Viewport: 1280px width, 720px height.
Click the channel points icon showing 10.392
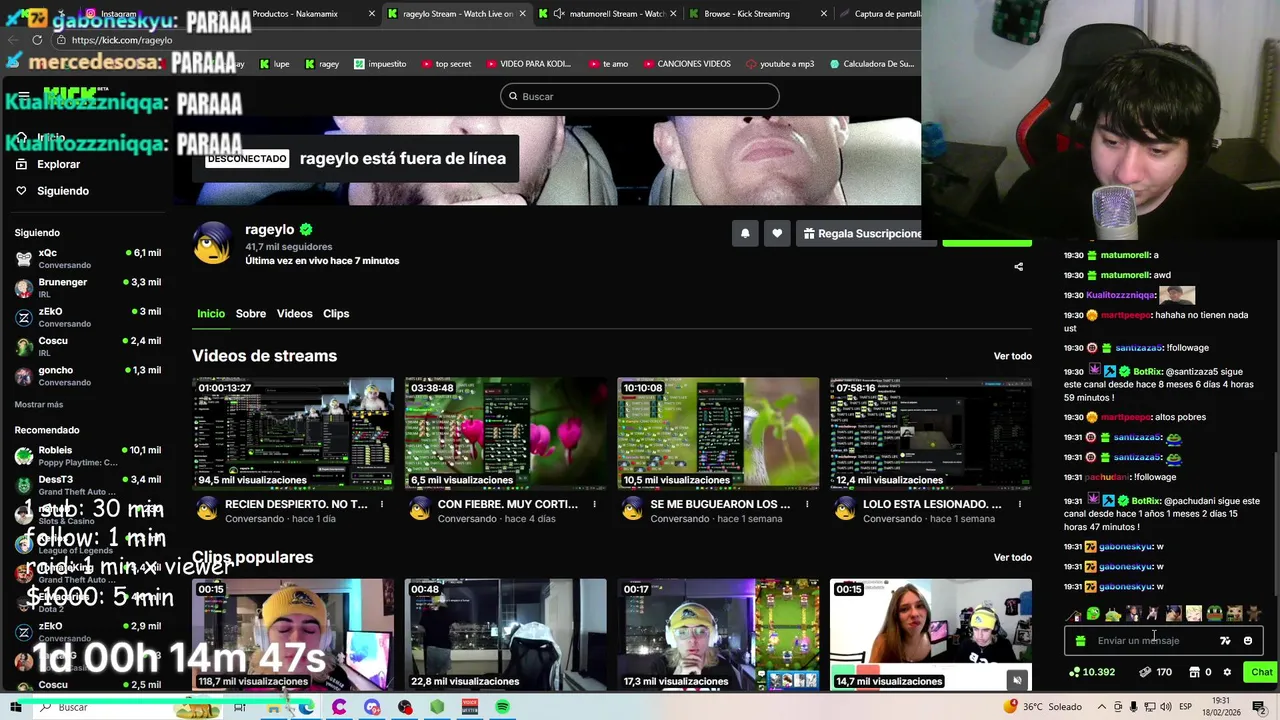tap(1074, 672)
